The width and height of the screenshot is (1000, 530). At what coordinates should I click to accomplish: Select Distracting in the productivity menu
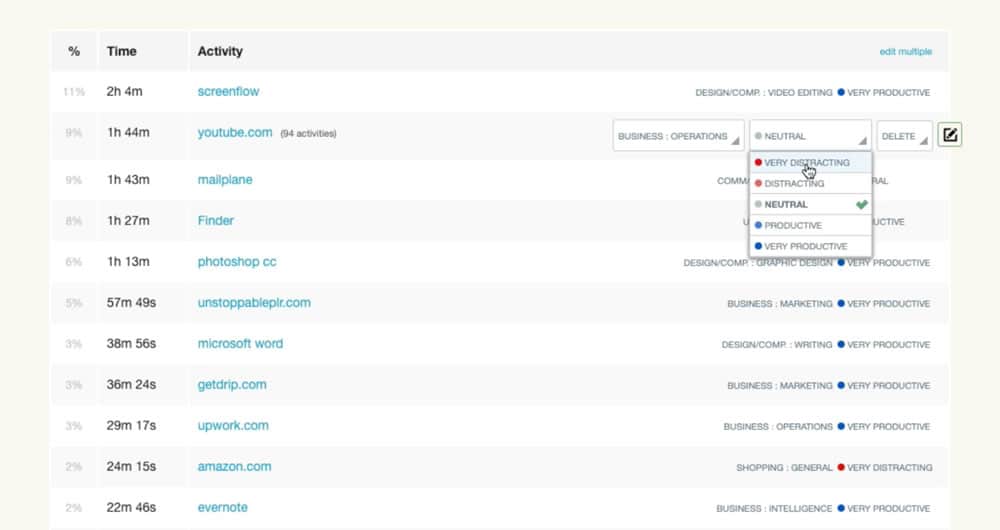click(810, 184)
